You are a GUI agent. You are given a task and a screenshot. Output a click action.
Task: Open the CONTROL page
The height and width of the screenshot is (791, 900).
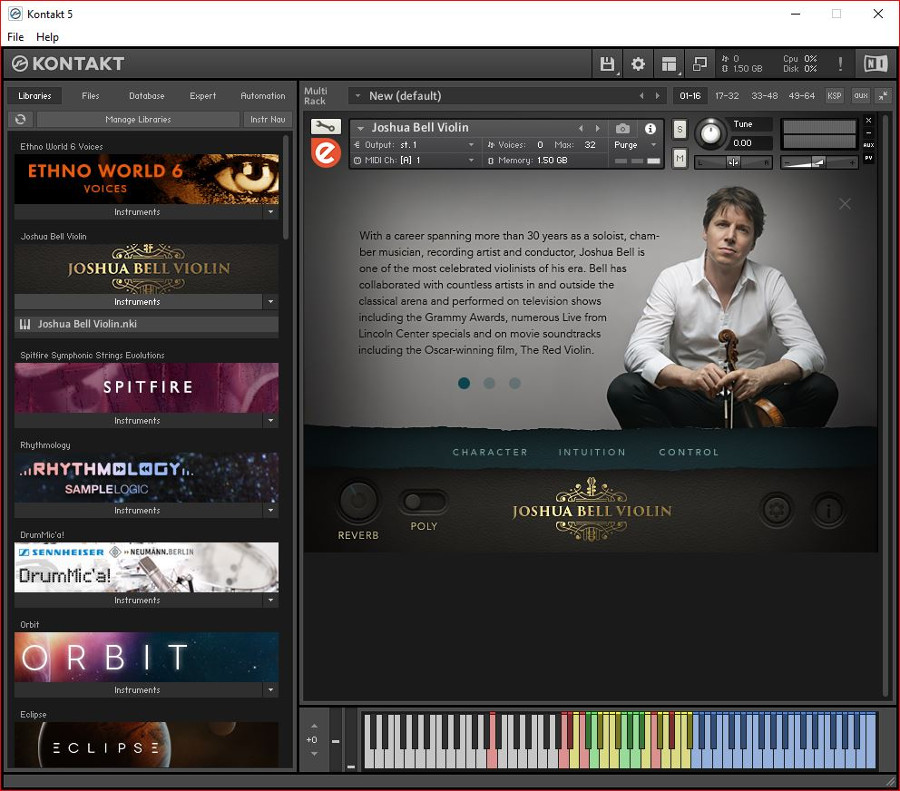[x=689, y=452]
